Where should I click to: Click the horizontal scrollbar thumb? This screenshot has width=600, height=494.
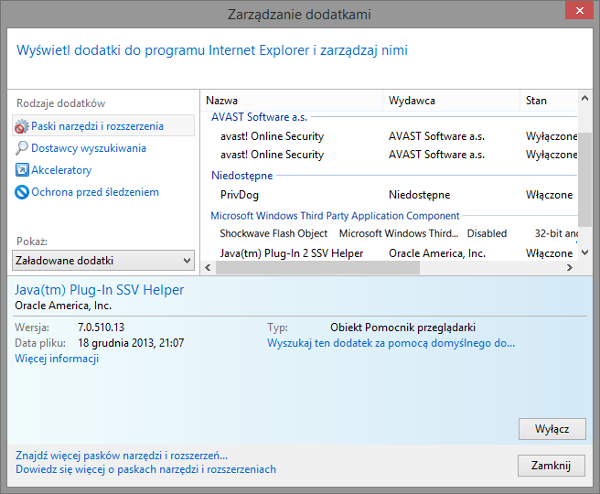[x=318, y=267]
